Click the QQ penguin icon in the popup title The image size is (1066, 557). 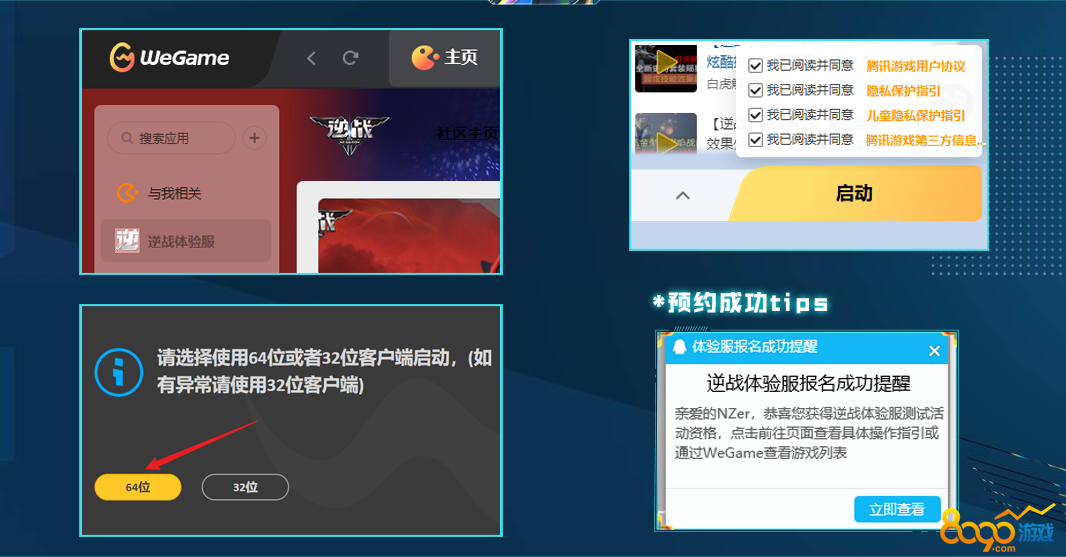click(x=679, y=348)
